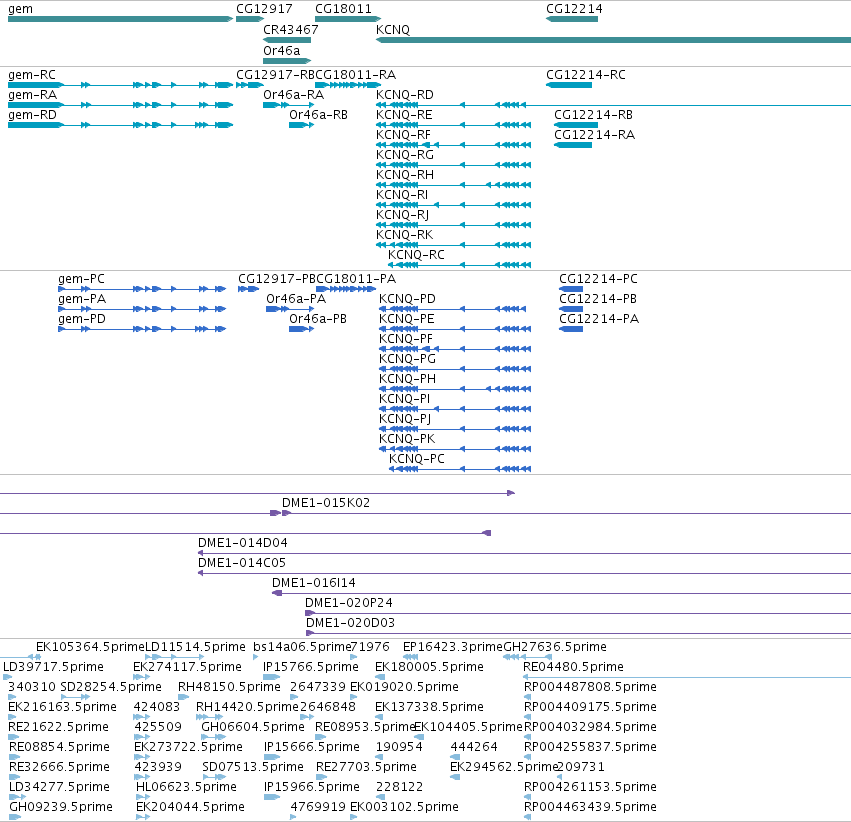Image resolution: width=851 pixels, height=822 pixels.
Task: Click the KCNQ gene label
Action: (x=393, y=29)
